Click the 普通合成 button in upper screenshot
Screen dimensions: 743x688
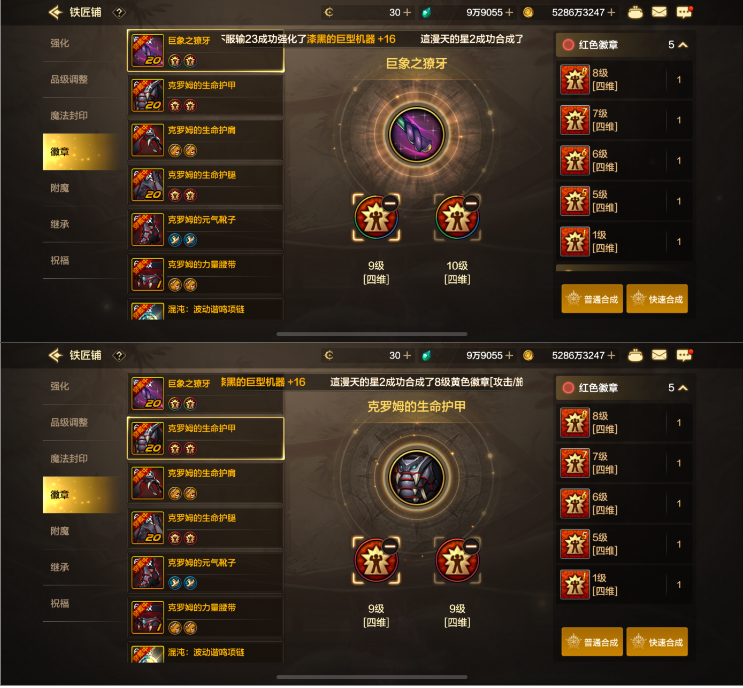point(592,299)
